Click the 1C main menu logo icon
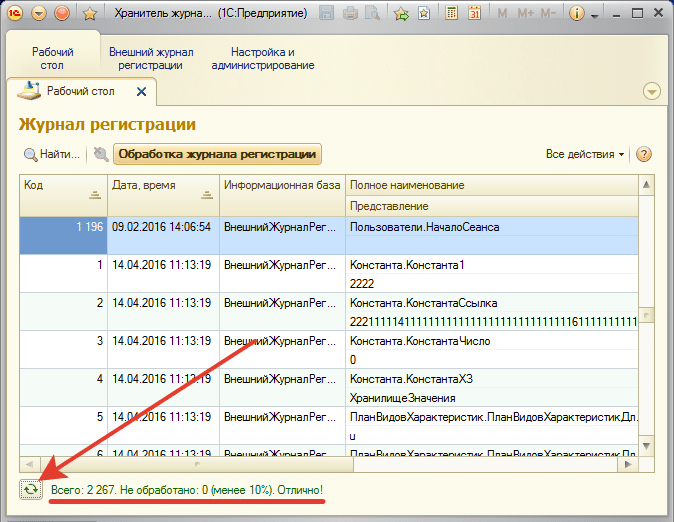This screenshot has width=674, height=522. click(14, 14)
